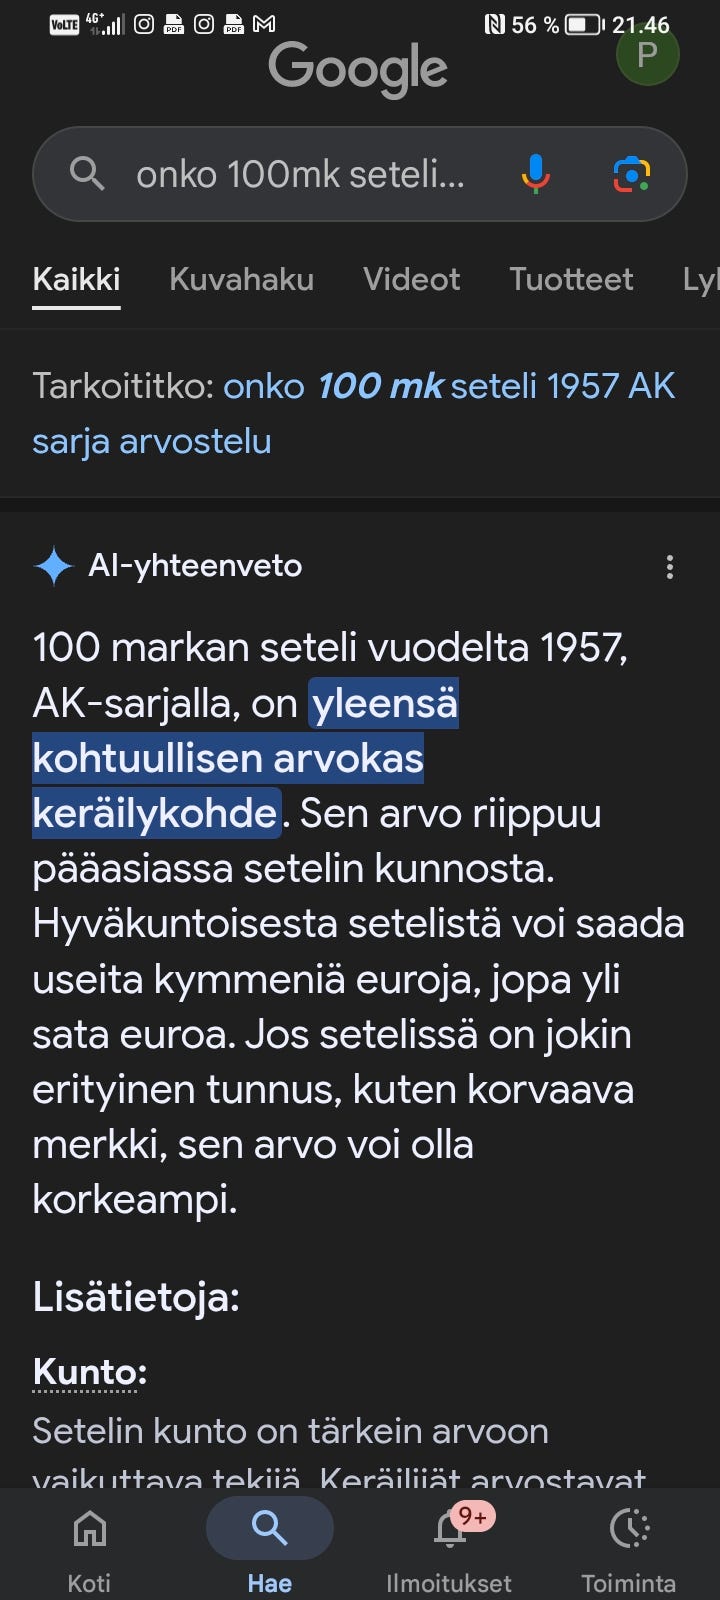Start a voice search with the microphone icon
Screen dimensions: 720x1600
click(536, 173)
